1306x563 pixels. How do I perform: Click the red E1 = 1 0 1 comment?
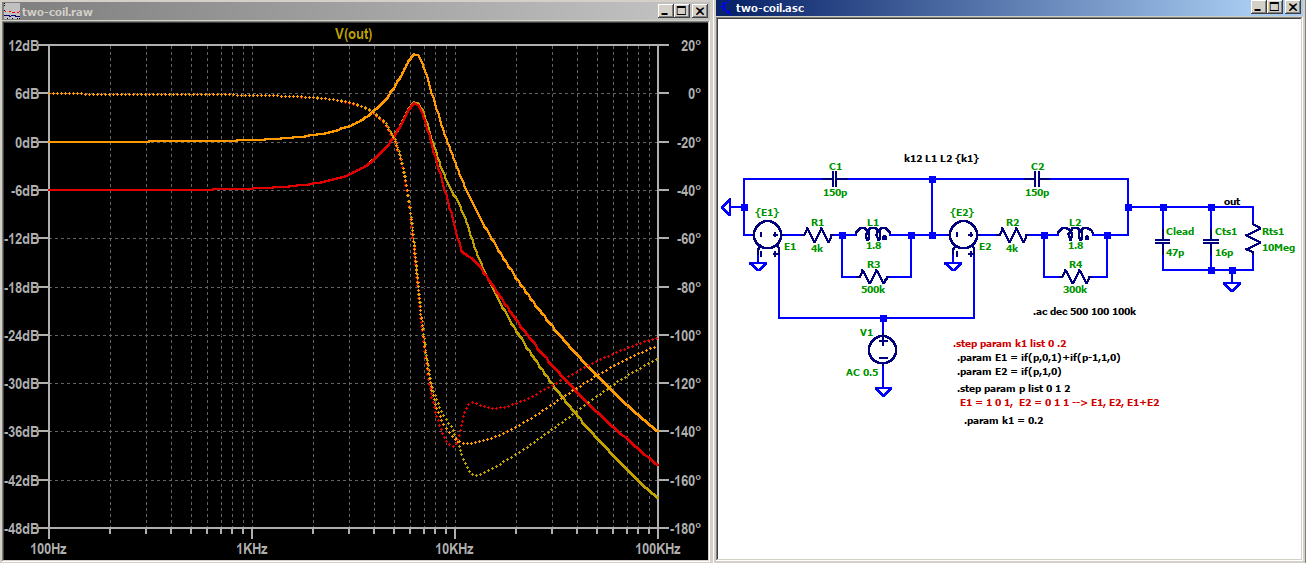(x=1059, y=402)
